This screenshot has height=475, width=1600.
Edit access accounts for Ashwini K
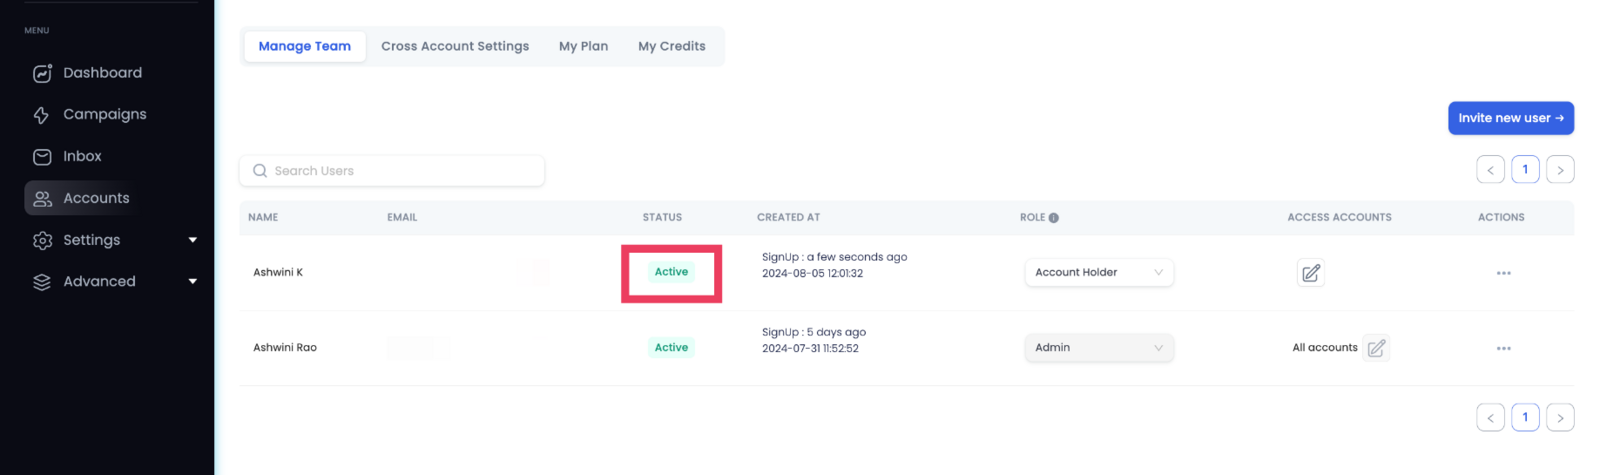[1311, 273]
